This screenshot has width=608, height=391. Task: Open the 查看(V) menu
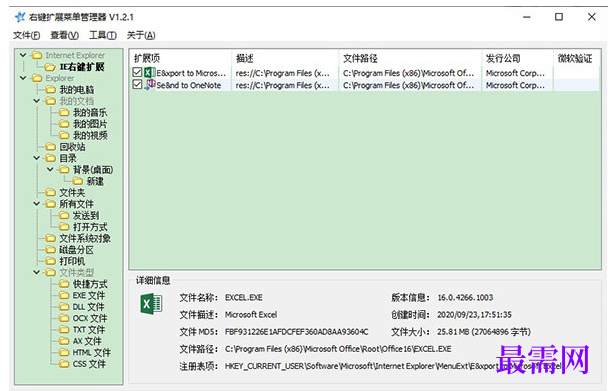coord(64,35)
